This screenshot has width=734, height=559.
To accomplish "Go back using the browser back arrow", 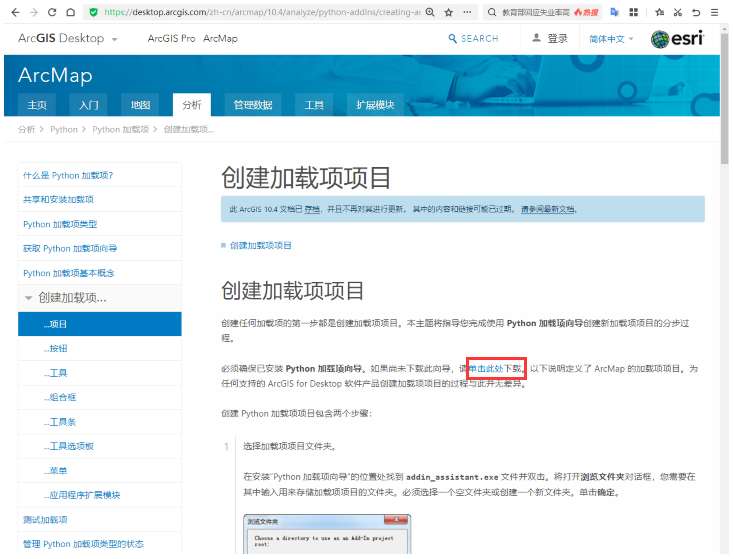I will (15, 12).
